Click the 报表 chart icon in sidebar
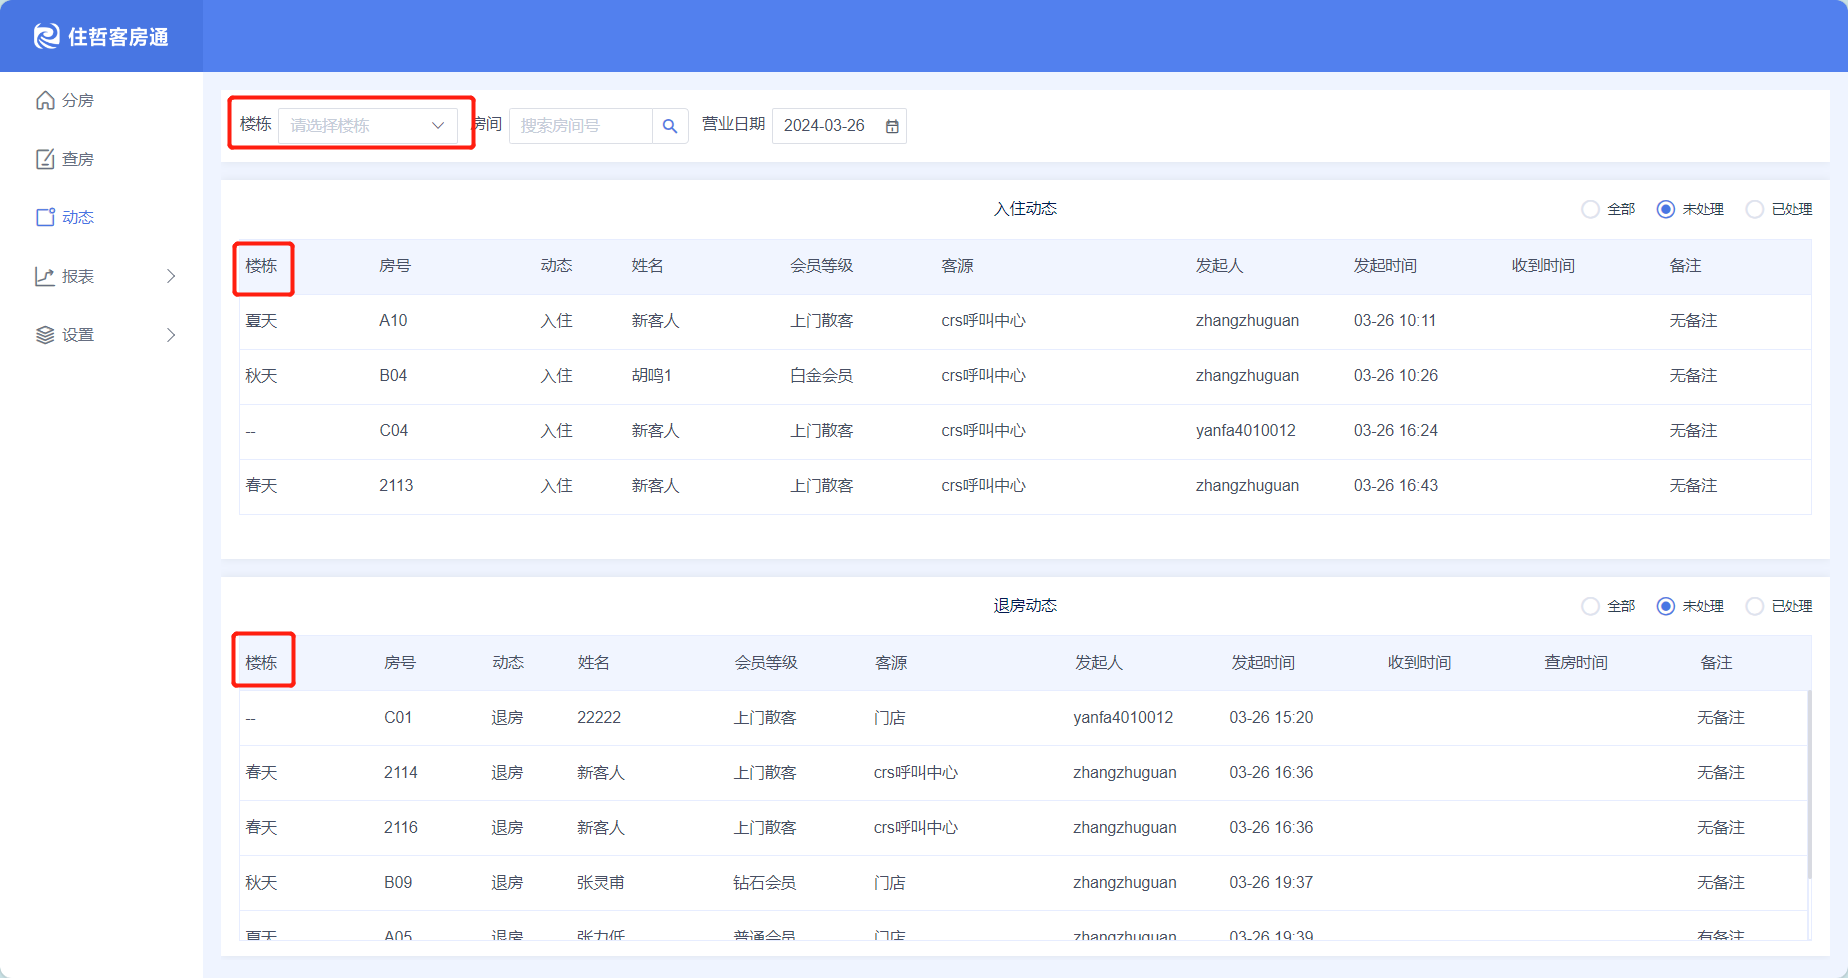The width and height of the screenshot is (1848, 978). [45, 276]
